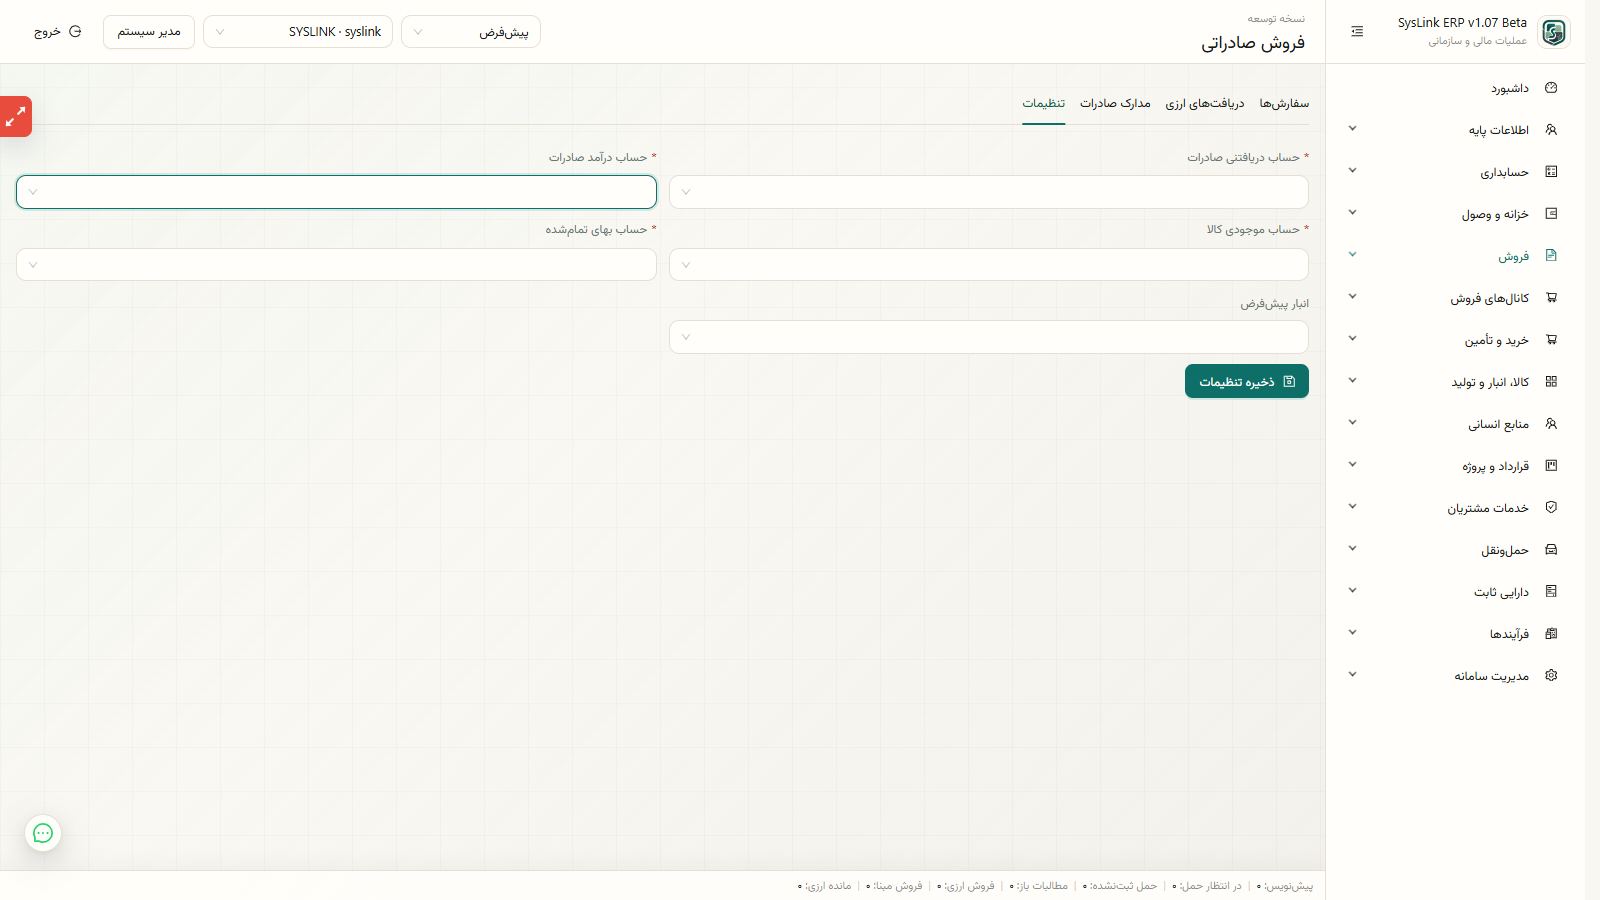Open قرارداد و پروژه menu item
This screenshot has width=1600, height=900.
click(1455, 466)
